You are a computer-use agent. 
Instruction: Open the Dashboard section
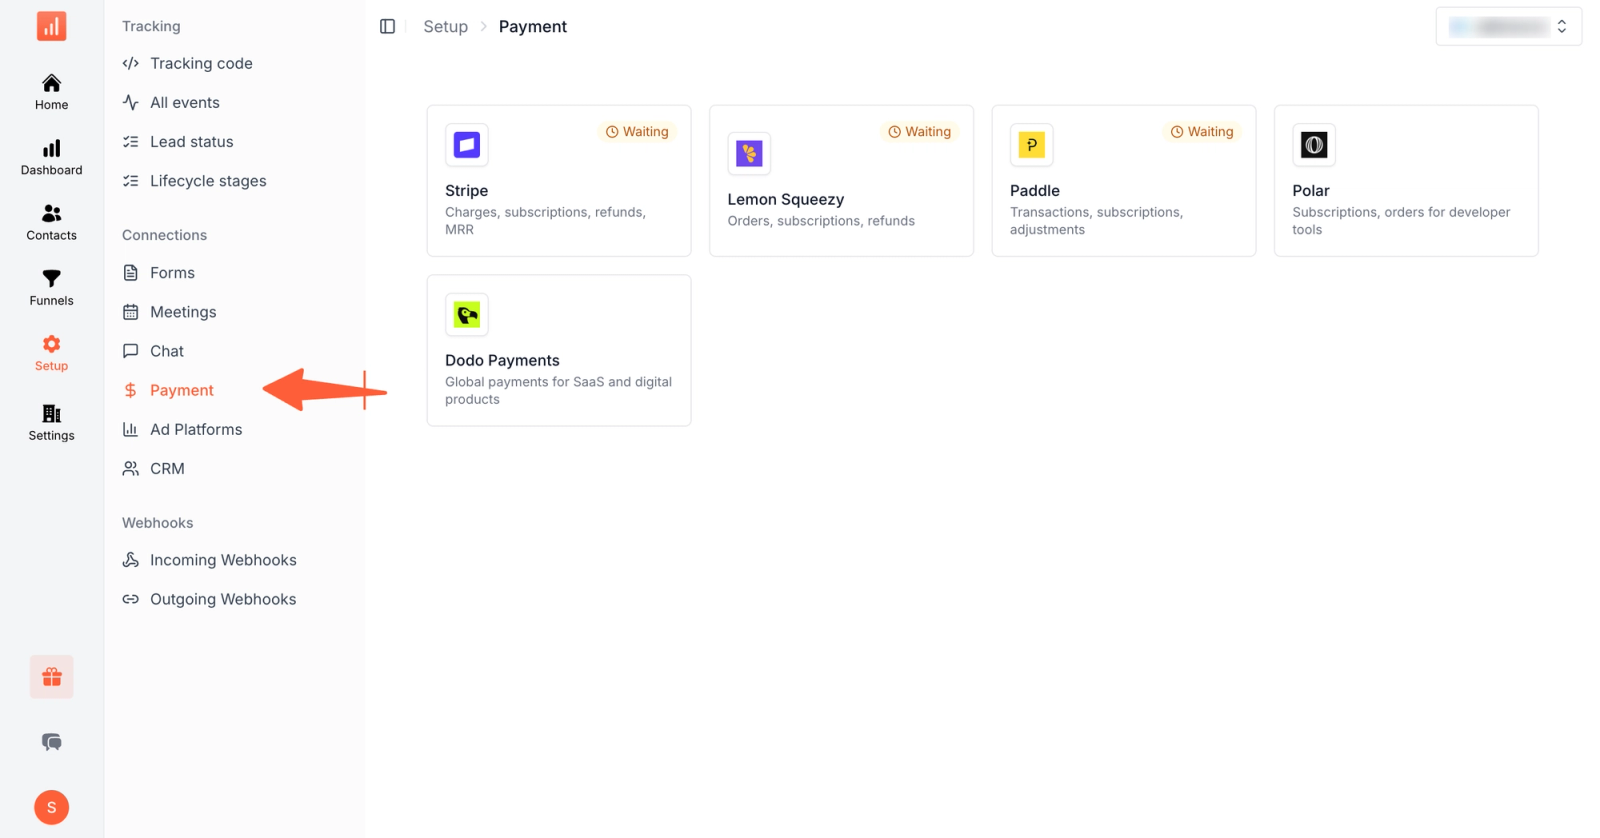(x=51, y=157)
